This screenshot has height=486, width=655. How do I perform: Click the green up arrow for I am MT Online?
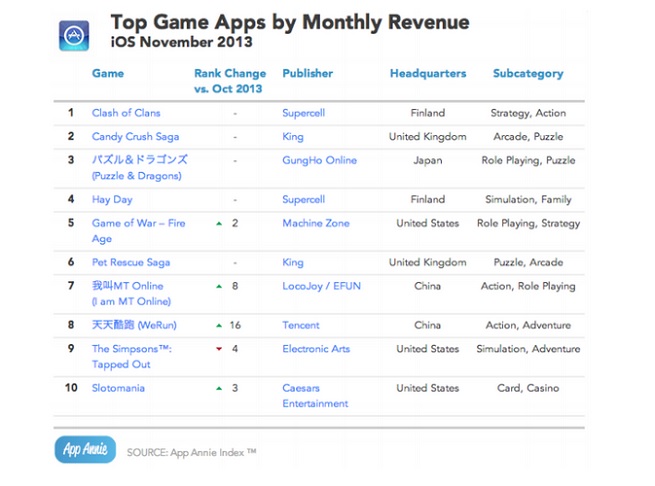[x=219, y=286]
